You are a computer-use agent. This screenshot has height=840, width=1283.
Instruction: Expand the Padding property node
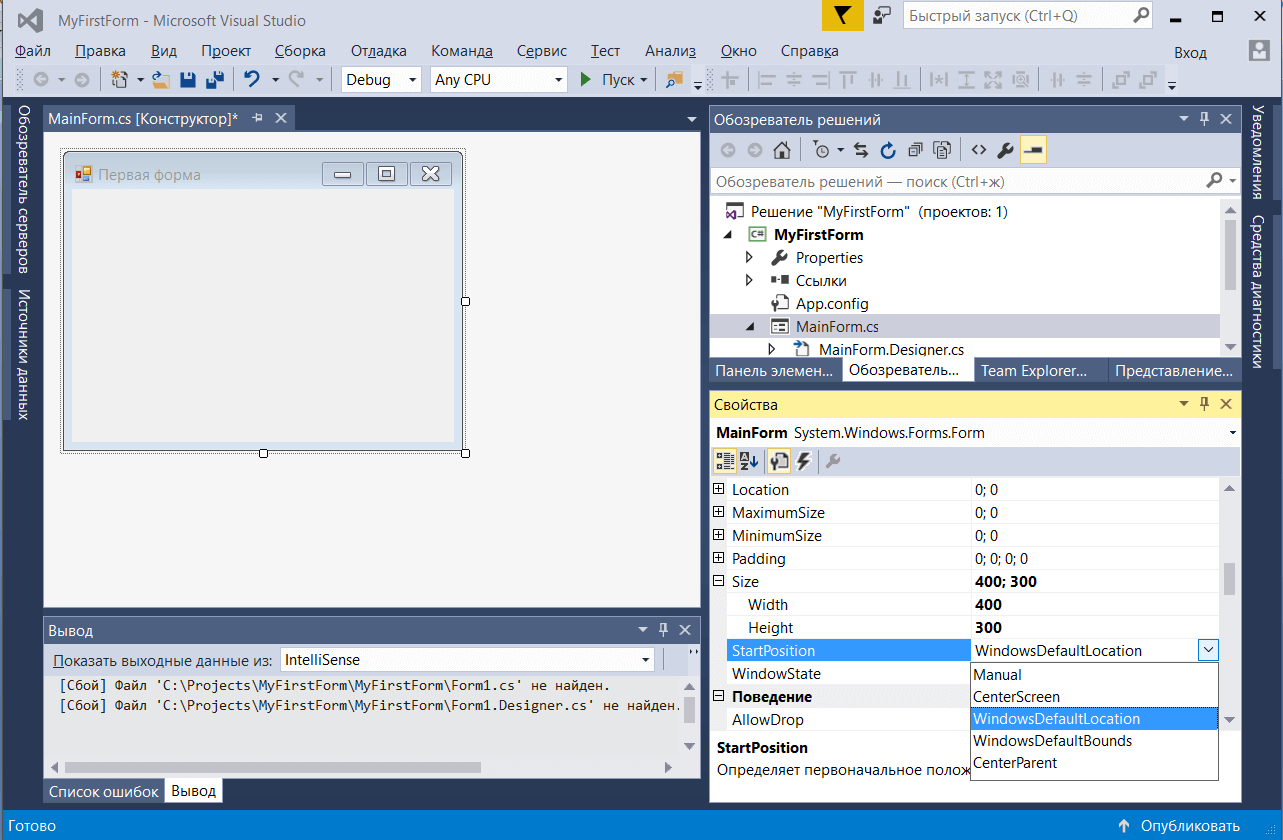[718, 558]
